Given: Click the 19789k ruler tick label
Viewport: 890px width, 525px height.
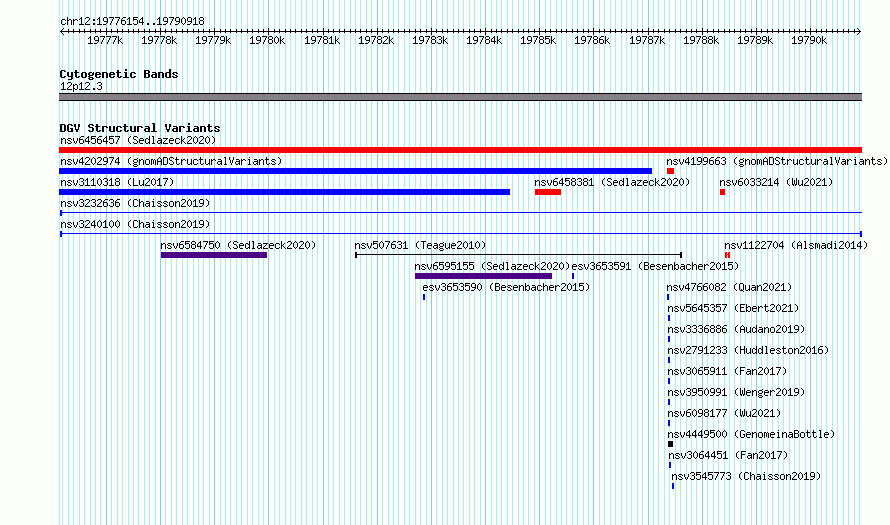Looking at the screenshot, I should 755,40.
